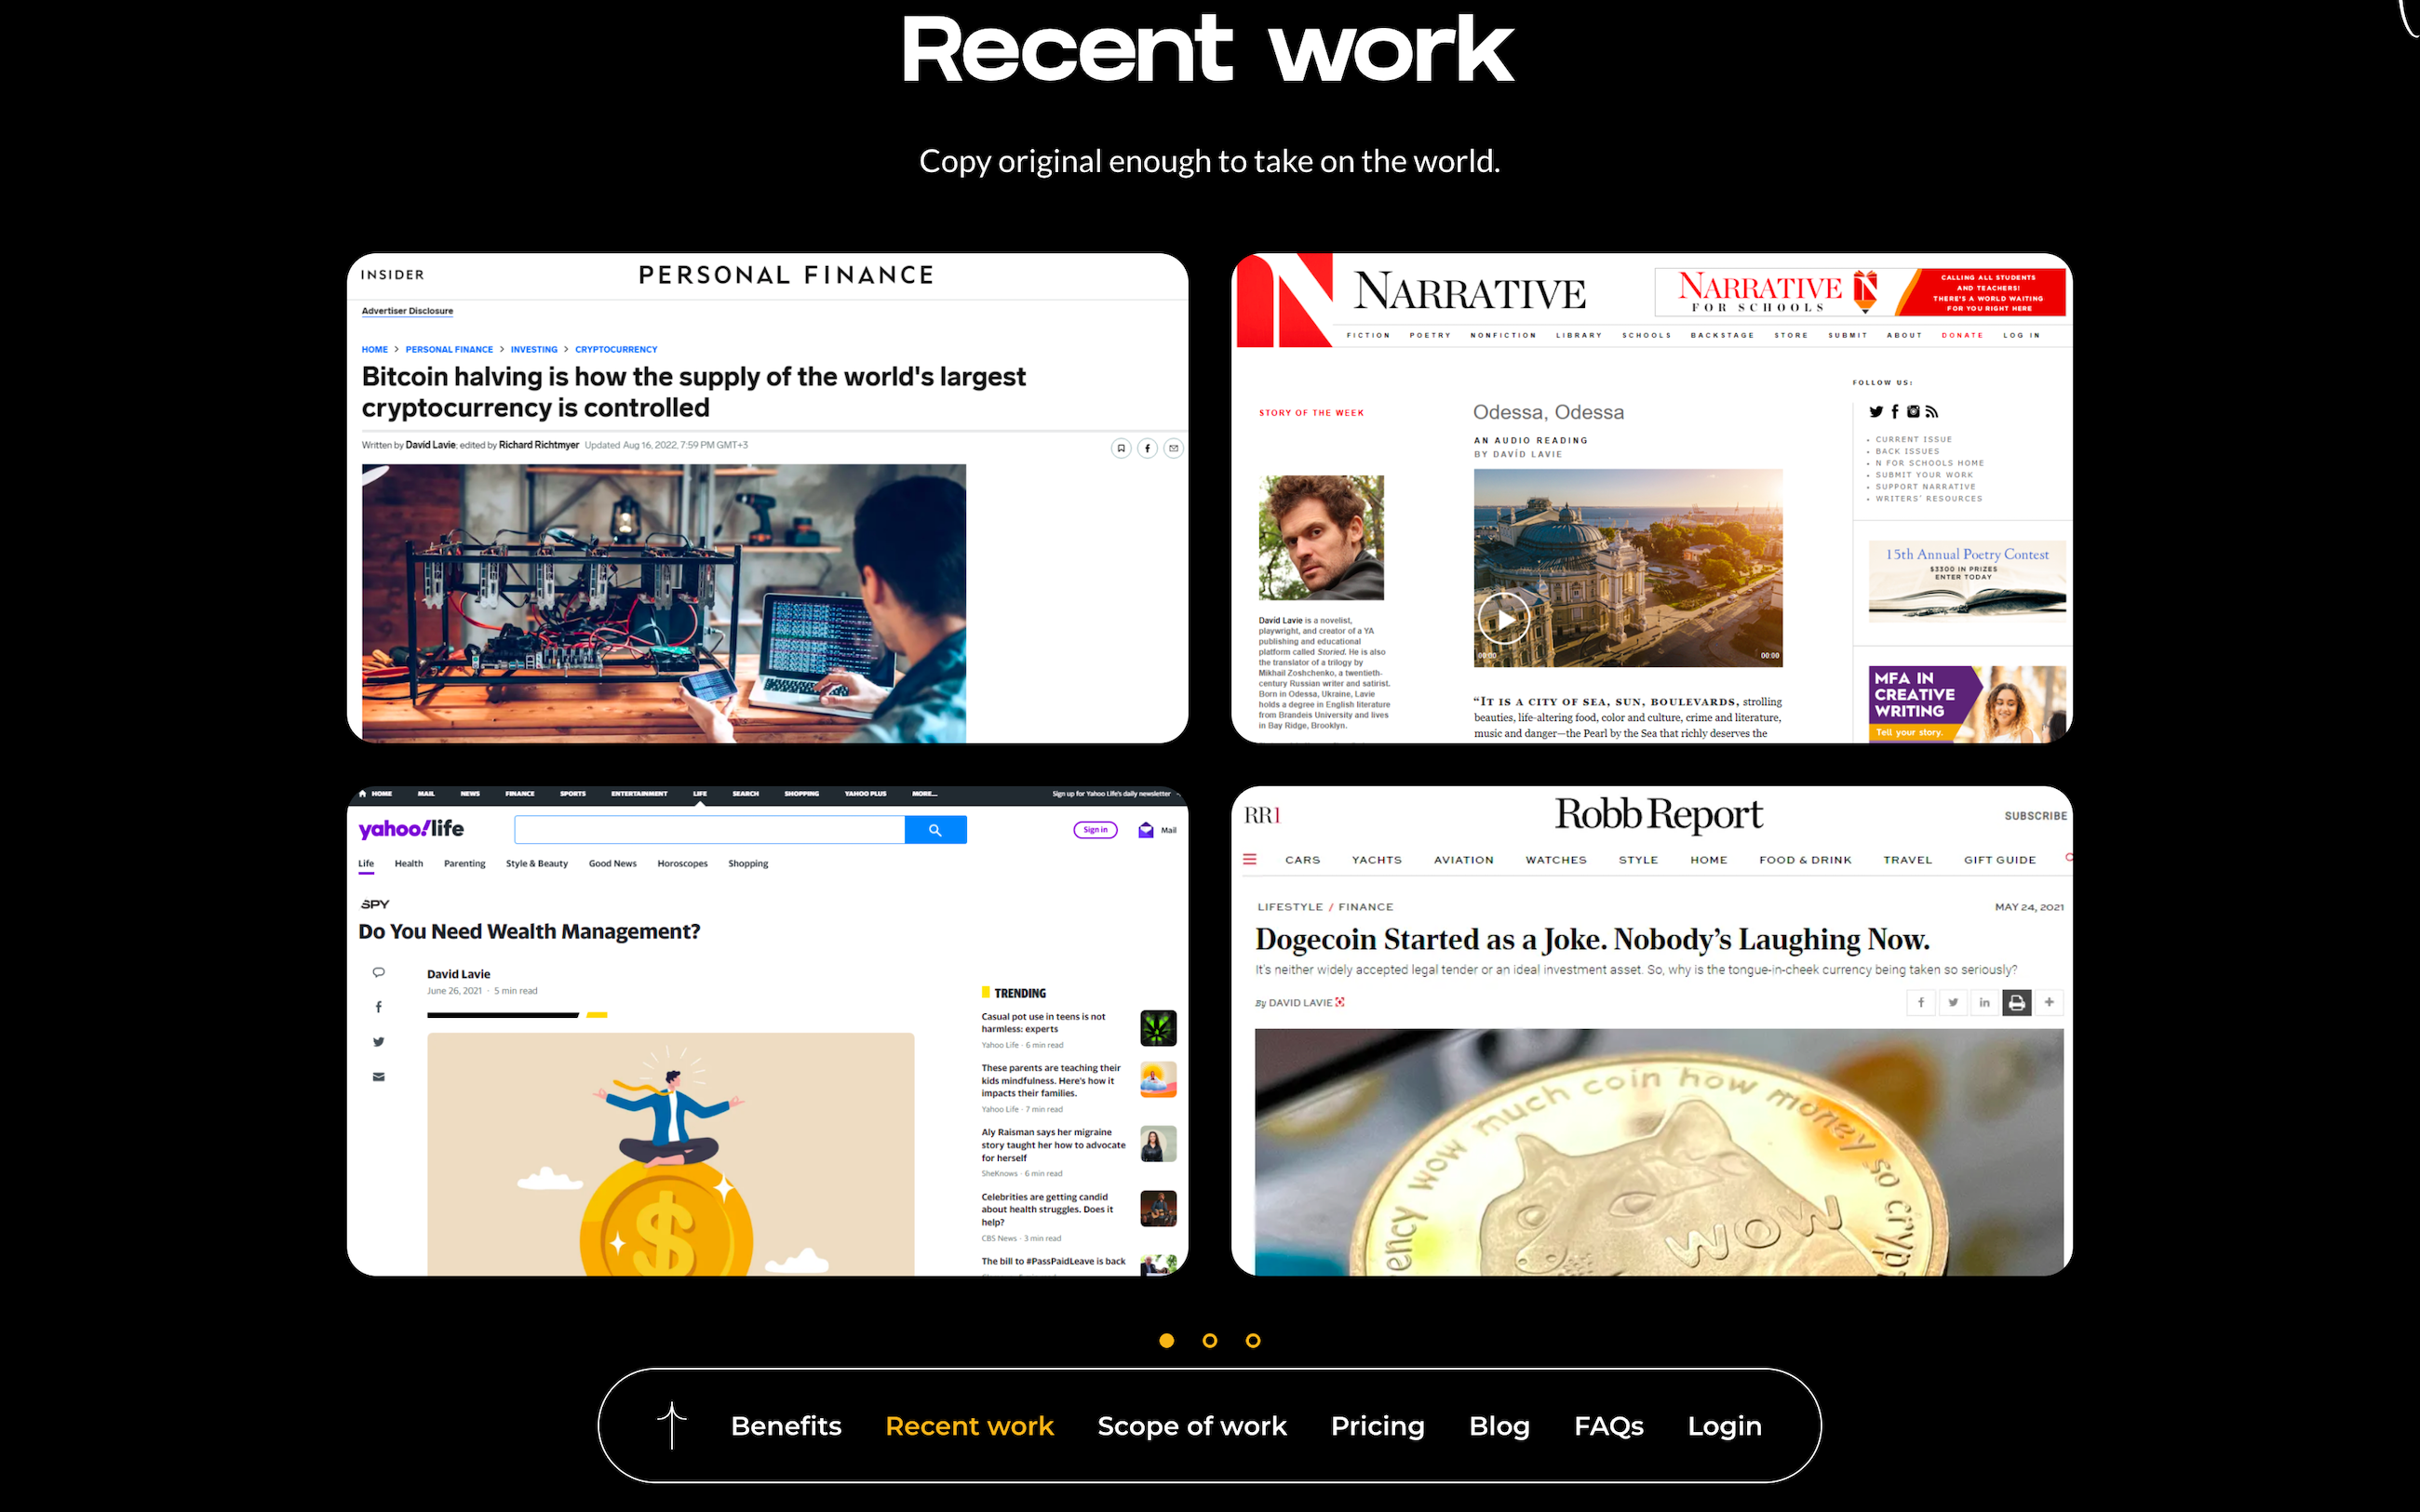Switch to the second carousel slide dot
The image size is (2420, 1512).
click(1210, 1340)
